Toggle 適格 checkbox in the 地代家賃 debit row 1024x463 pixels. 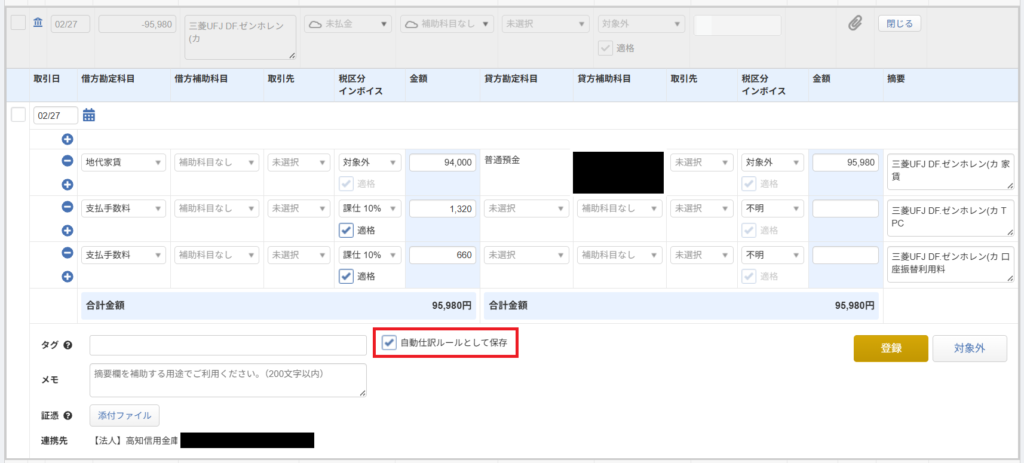click(x=346, y=184)
